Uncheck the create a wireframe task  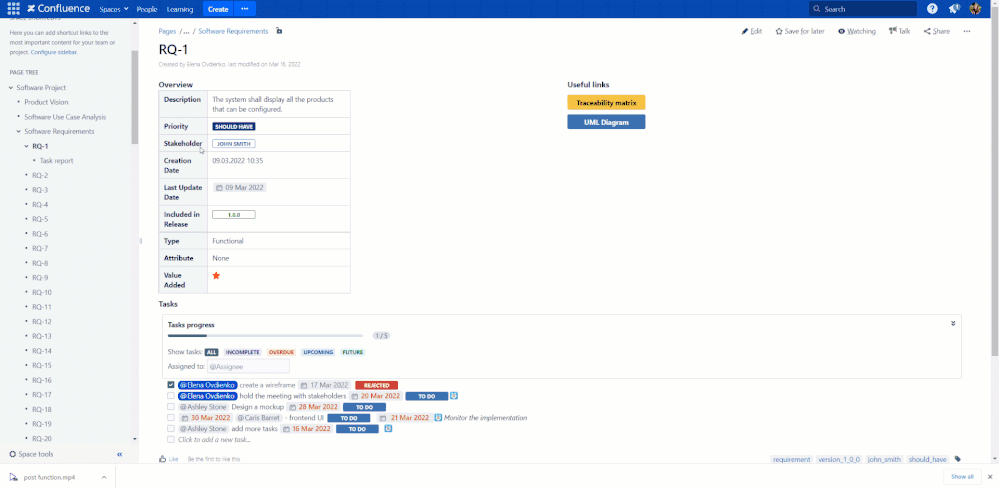(x=171, y=385)
